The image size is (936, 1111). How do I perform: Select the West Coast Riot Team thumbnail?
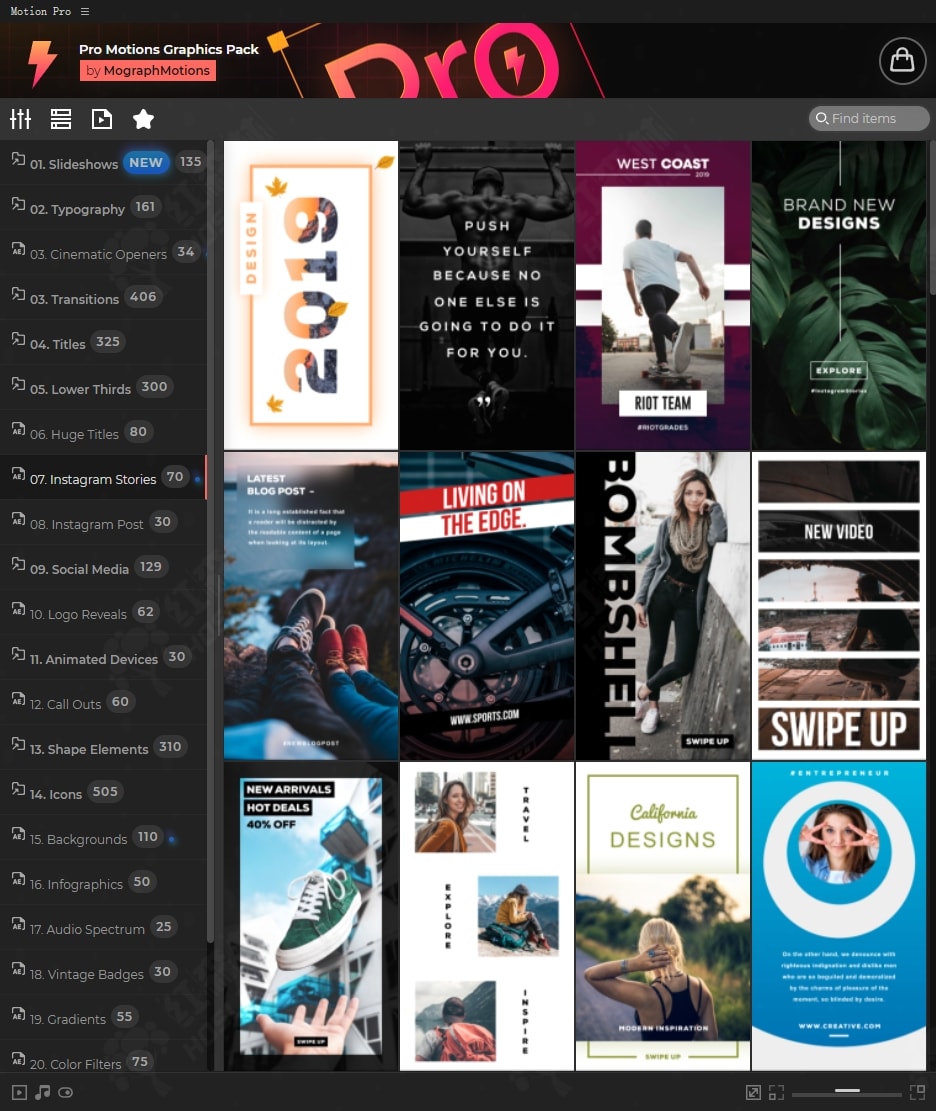click(x=662, y=295)
